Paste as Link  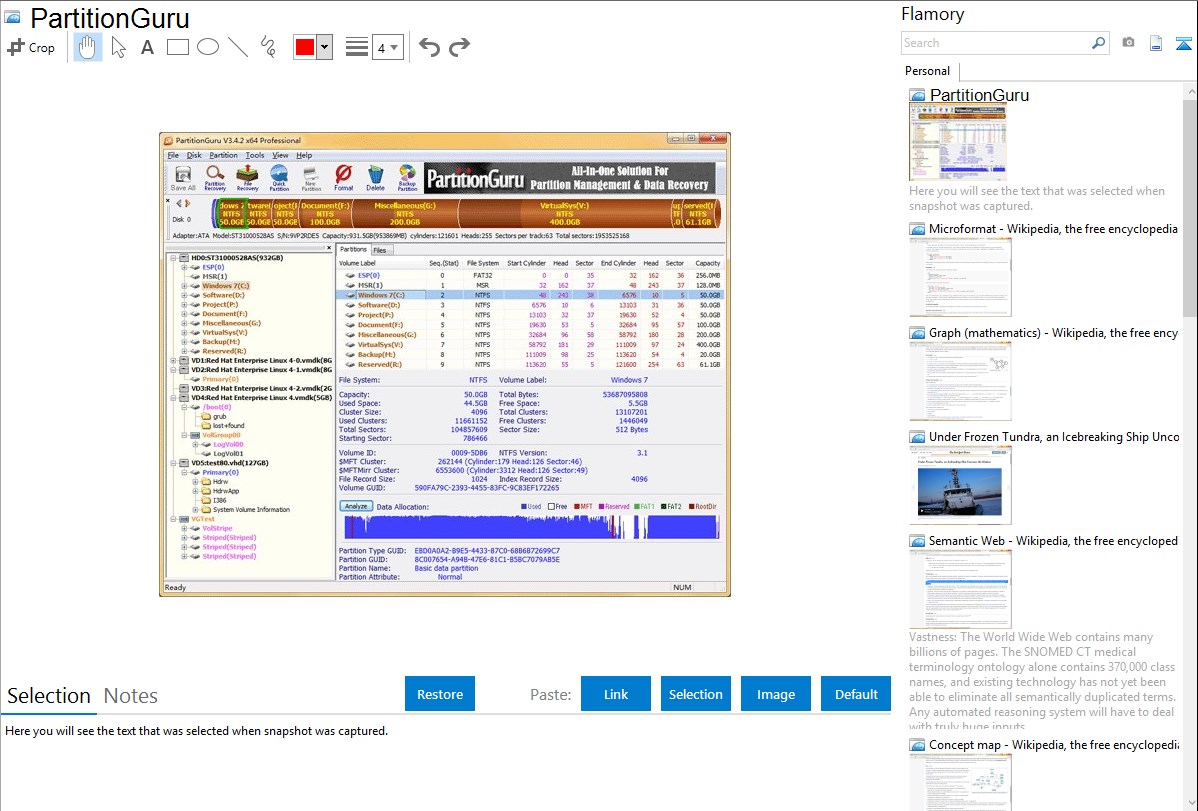click(x=616, y=694)
